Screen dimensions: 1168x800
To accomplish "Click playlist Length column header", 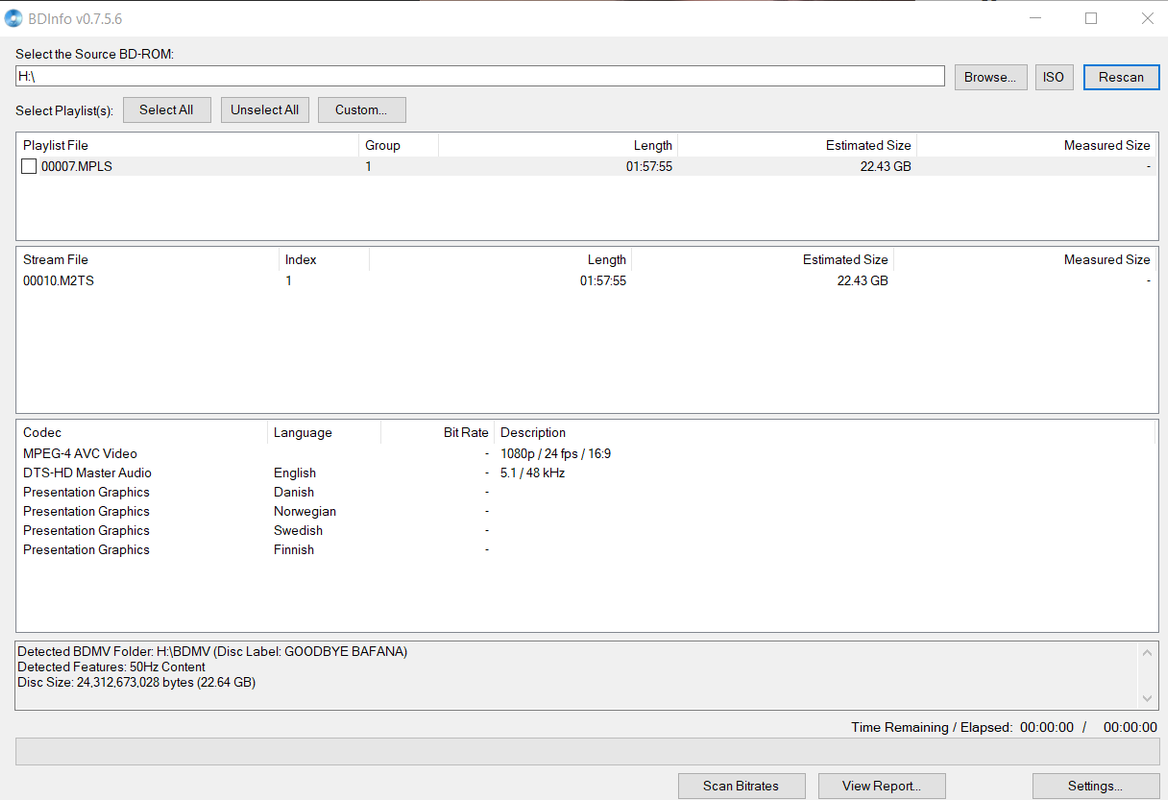I will coord(558,145).
